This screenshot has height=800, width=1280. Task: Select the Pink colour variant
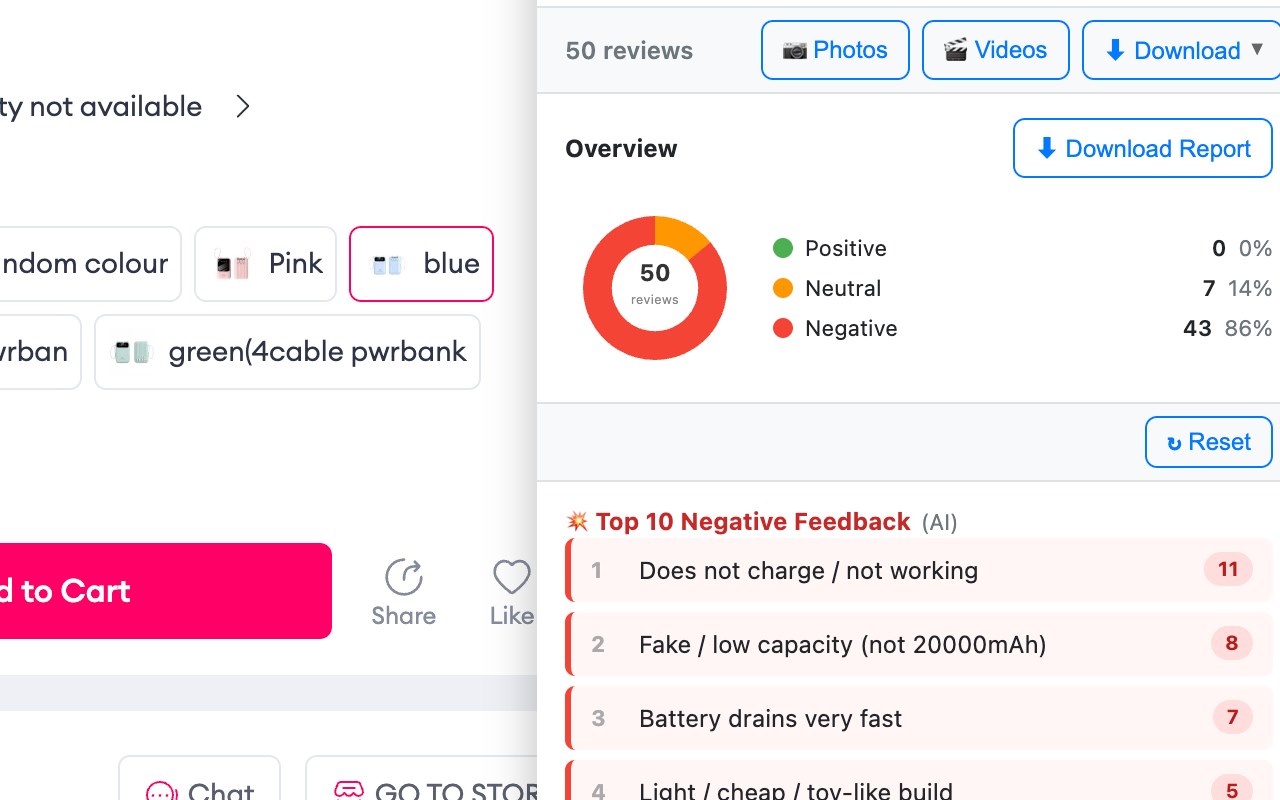pyautogui.click(x=265, y=264)
